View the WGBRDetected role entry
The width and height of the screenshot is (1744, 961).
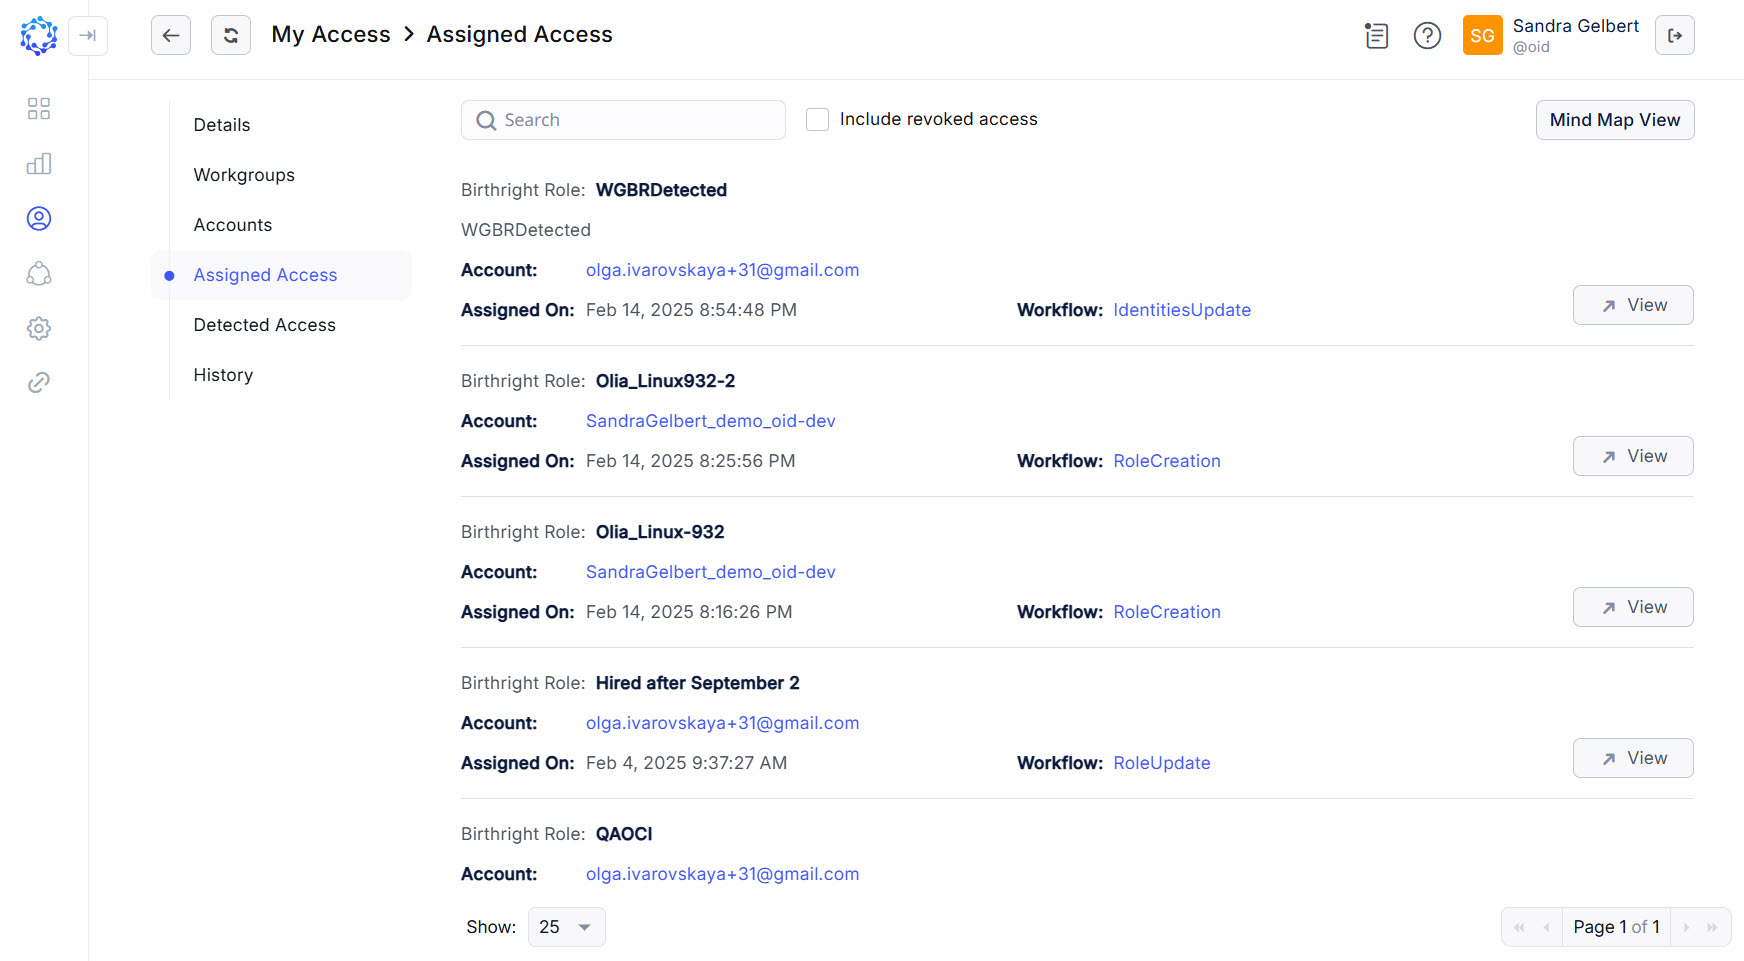(1633, 305)
